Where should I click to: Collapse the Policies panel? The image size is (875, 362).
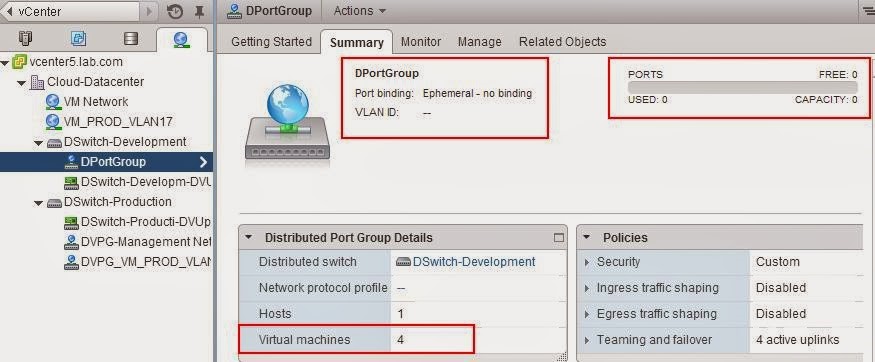coord(586,238)
